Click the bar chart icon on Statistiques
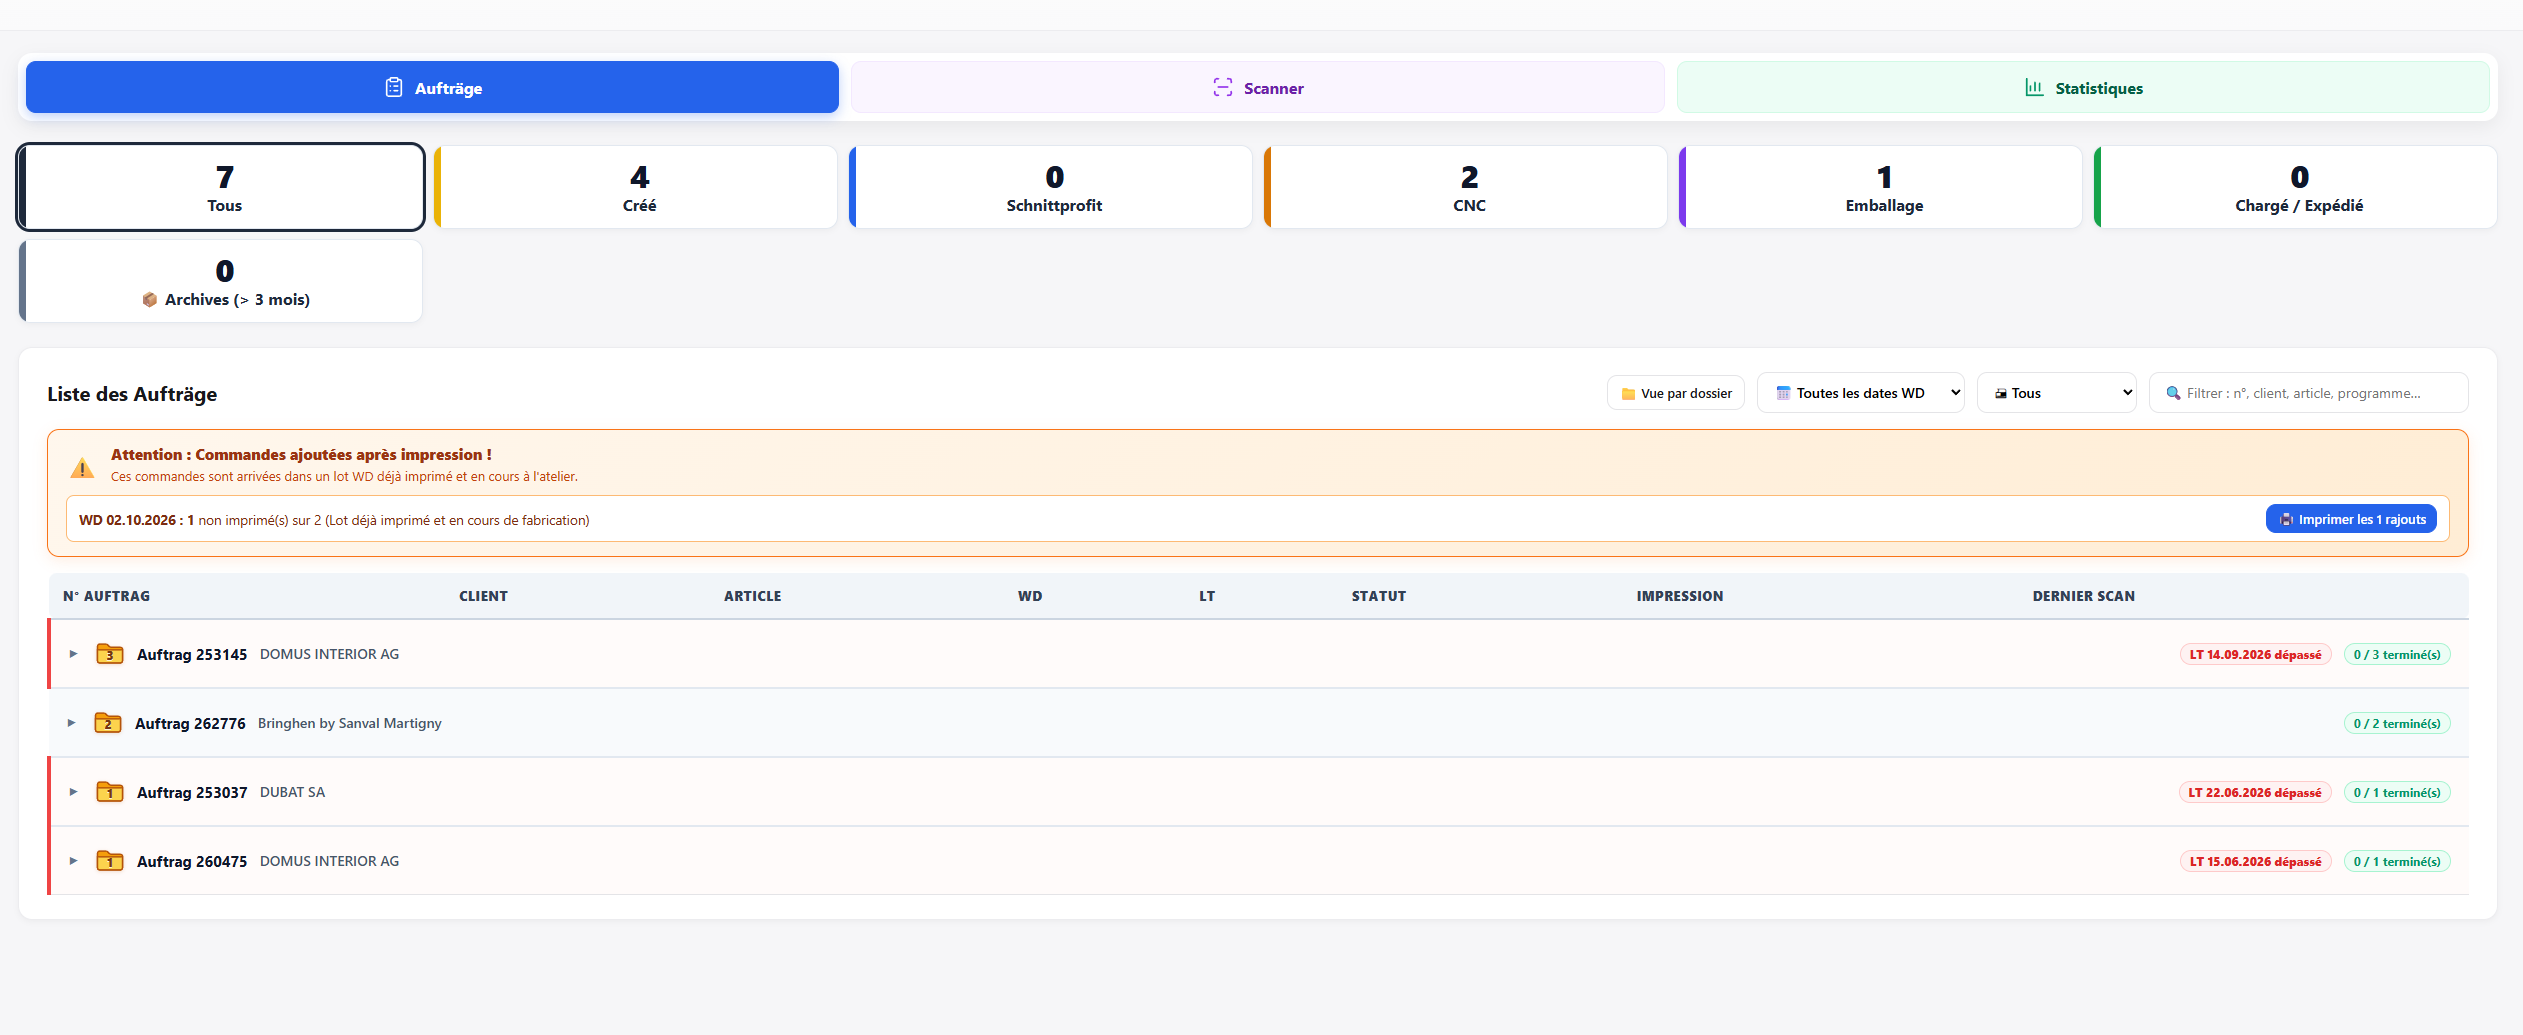The height and width of the screenshot is (1035, 2523). point(2034,88)
